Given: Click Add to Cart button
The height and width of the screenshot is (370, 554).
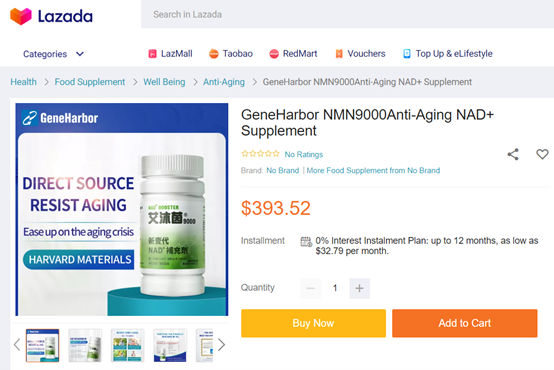Looking at the screenshot, I should (x=465, y=323).
